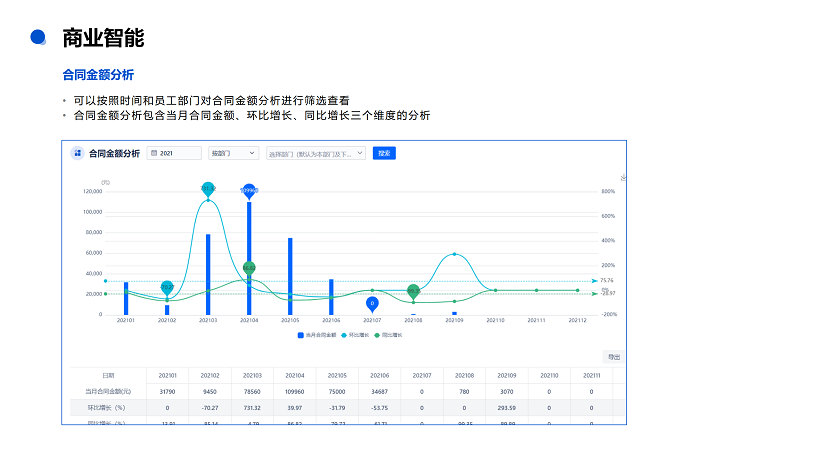Image resolution: width=820 pixels, height=461 pixels.
Task: Click the teal marker pin at 202102
Action: click(x=167, y=289)
